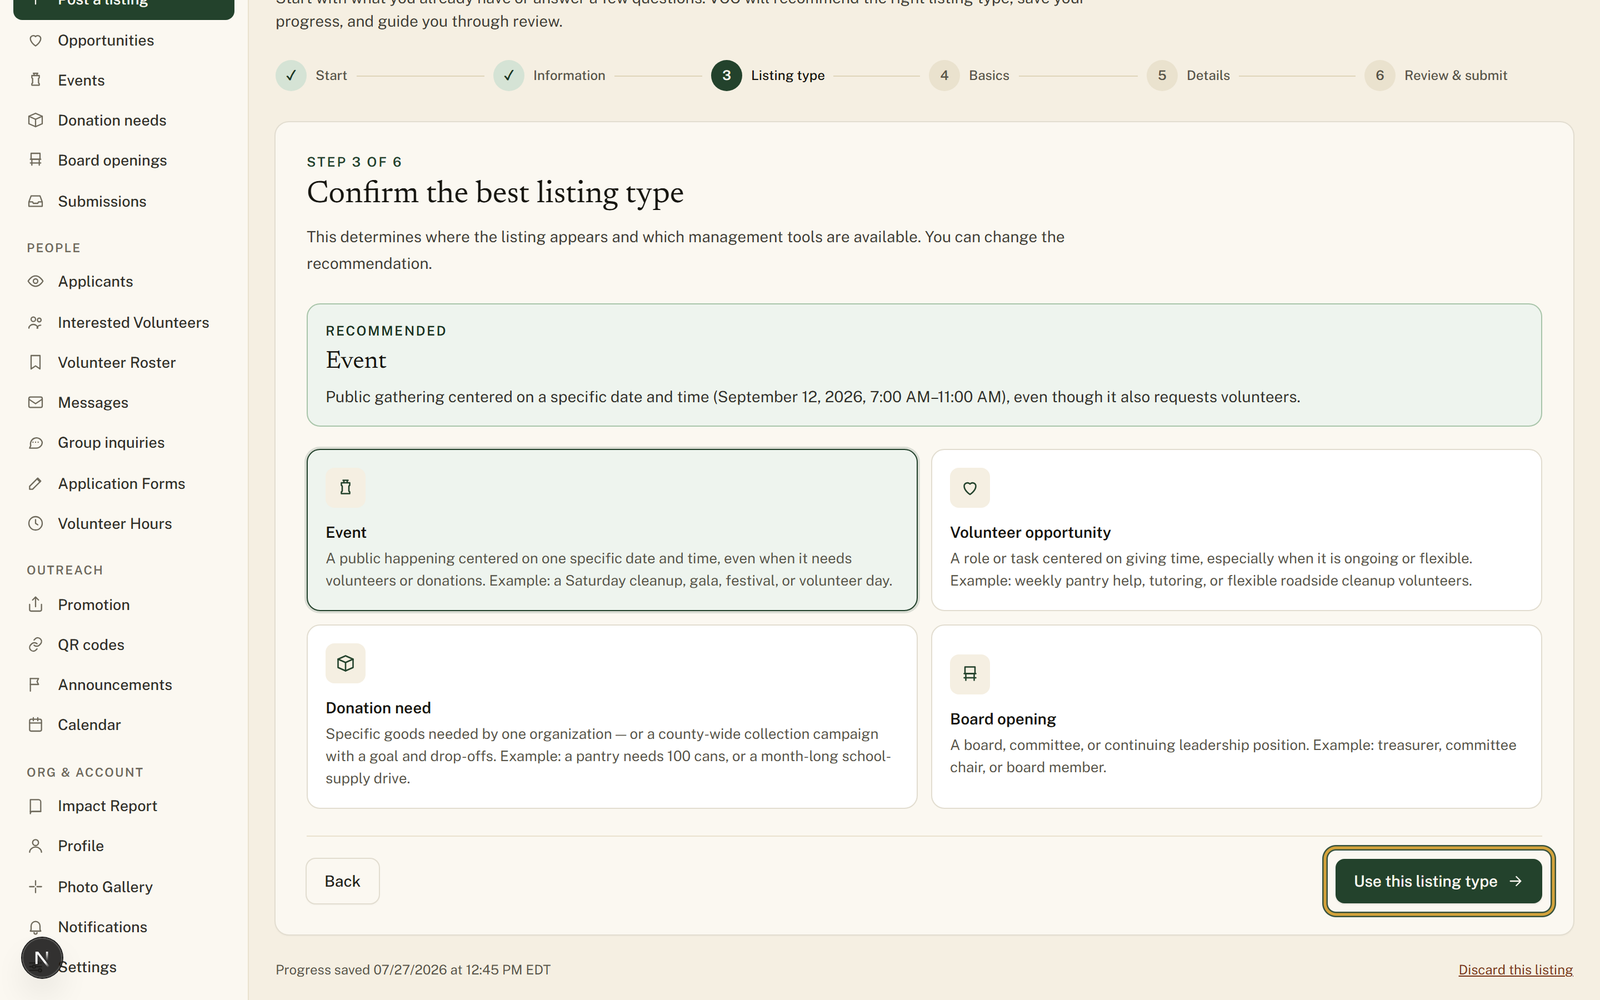Viewport: 1600px width, 1000px height.
Task: Click the envelope icon beside Messages
Action: [x=36, y=402]
